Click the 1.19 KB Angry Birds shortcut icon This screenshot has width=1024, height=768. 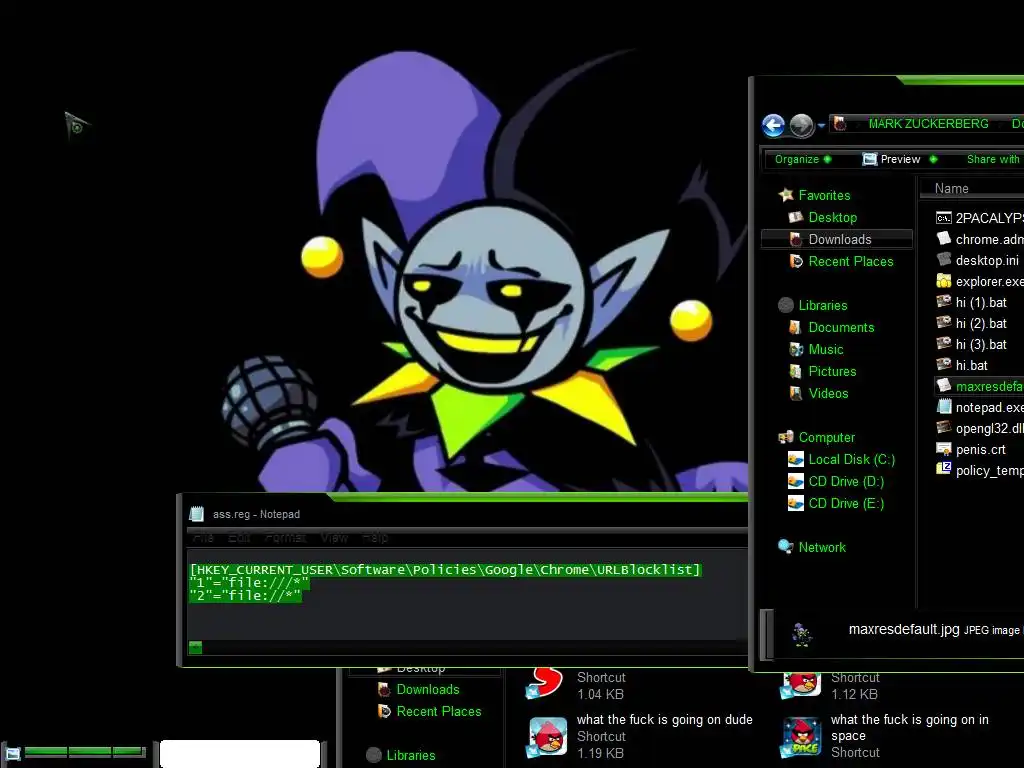[549, 736]
